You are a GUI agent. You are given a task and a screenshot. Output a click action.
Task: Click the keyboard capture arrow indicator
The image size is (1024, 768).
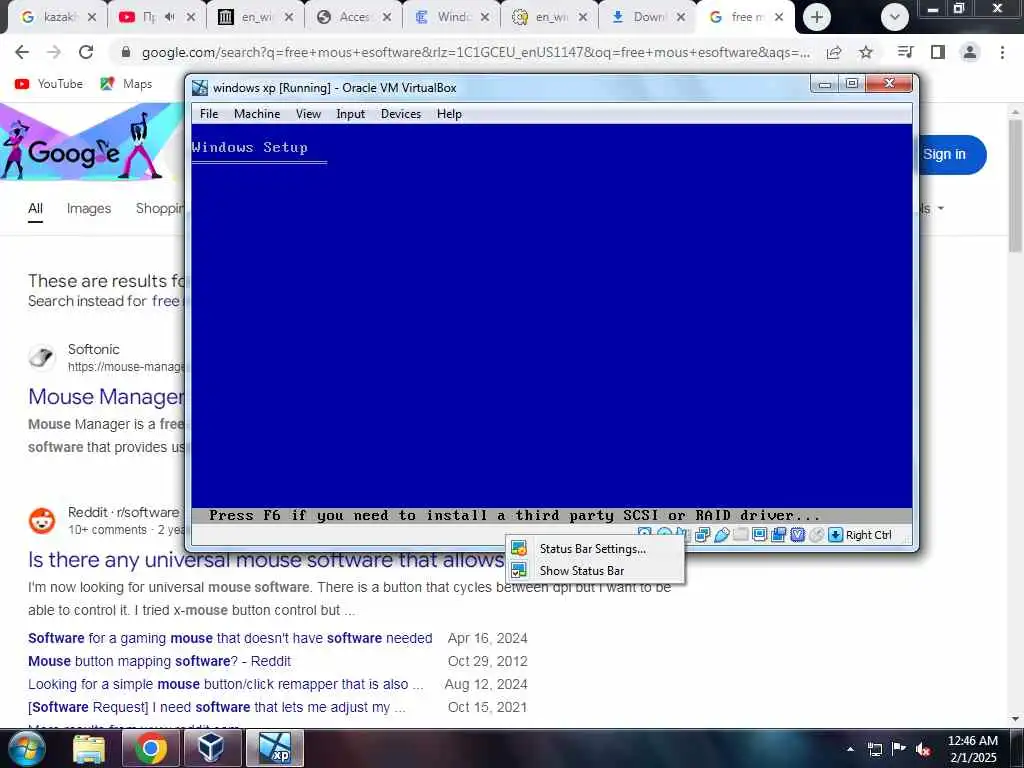pyautogui.click(x=835, y=535)
